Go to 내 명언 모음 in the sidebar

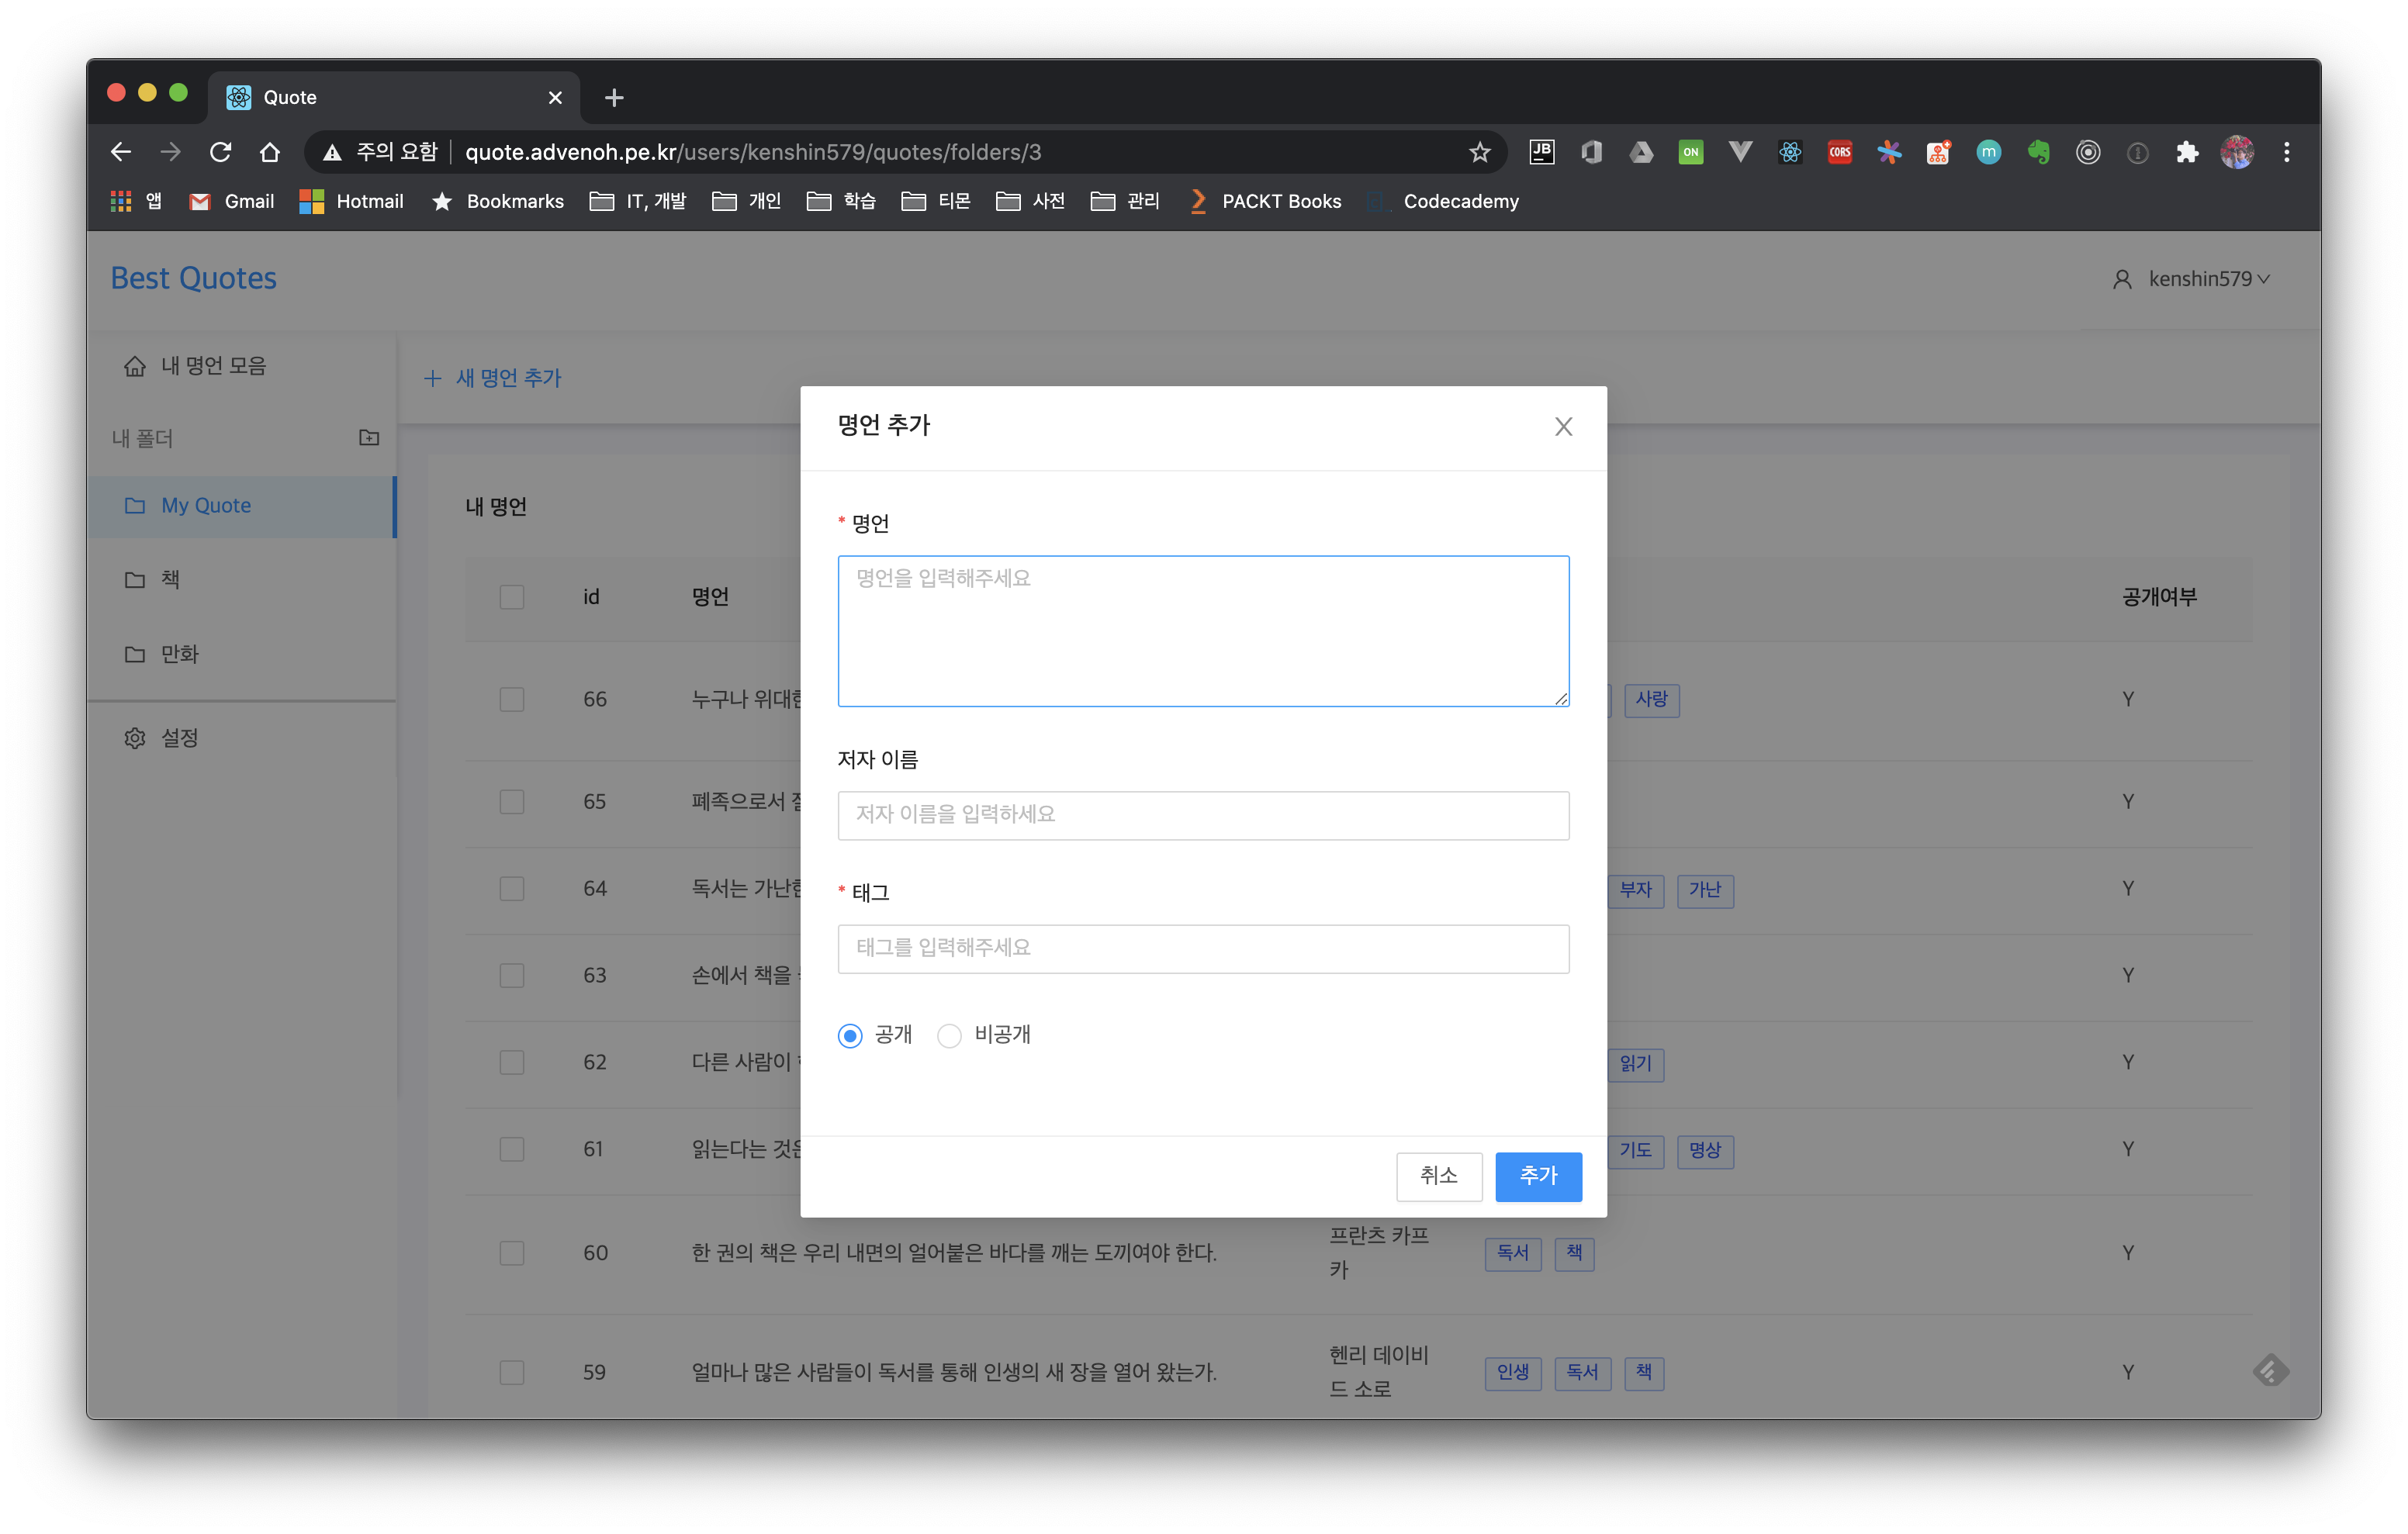[x=212, y=366]
